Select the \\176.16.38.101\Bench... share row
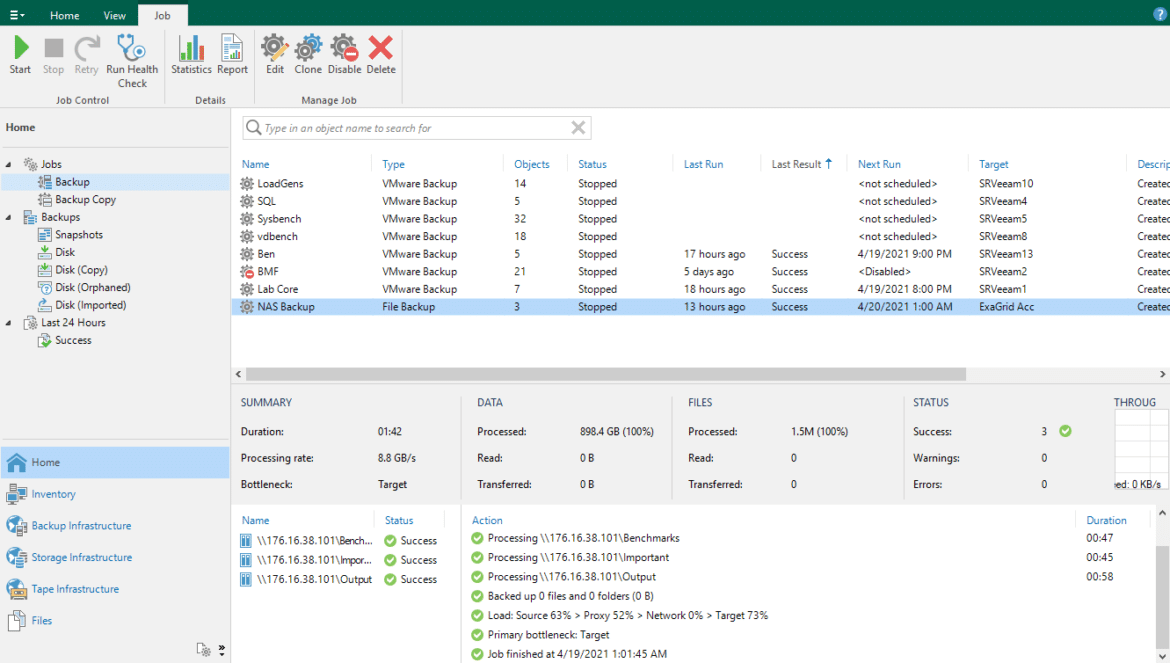Viewport: 1170px width, 663px height. [340, 541]
